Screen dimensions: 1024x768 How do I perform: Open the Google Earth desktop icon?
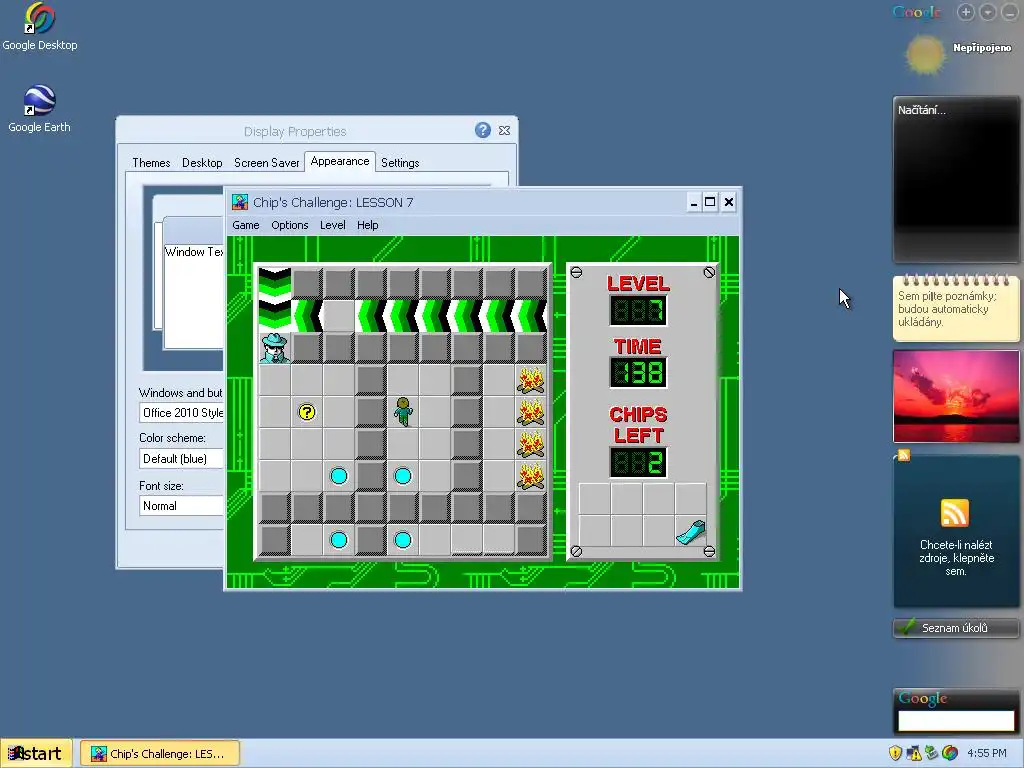point(39,100)
